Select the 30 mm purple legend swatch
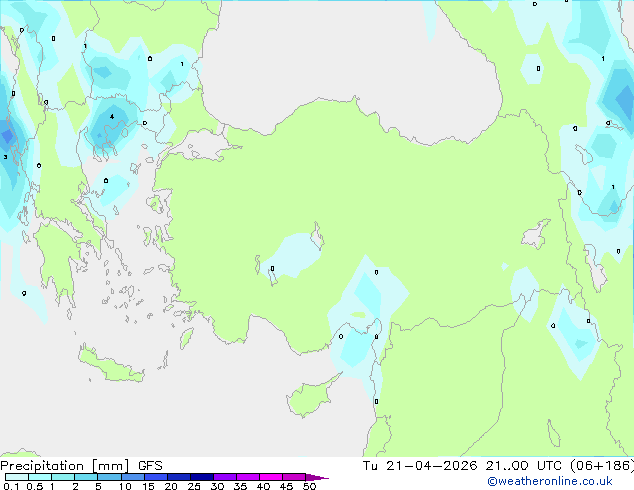 pos(225,477)
